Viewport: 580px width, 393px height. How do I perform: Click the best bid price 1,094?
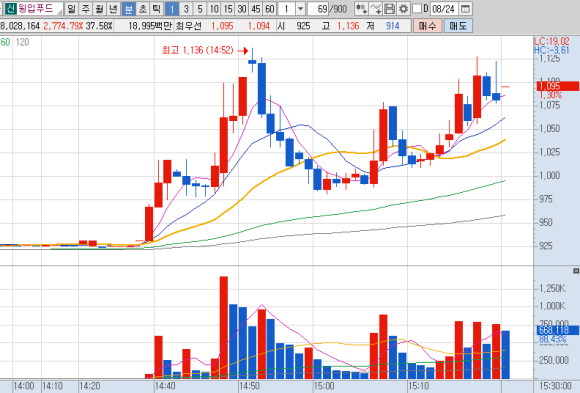click(259, 26)
